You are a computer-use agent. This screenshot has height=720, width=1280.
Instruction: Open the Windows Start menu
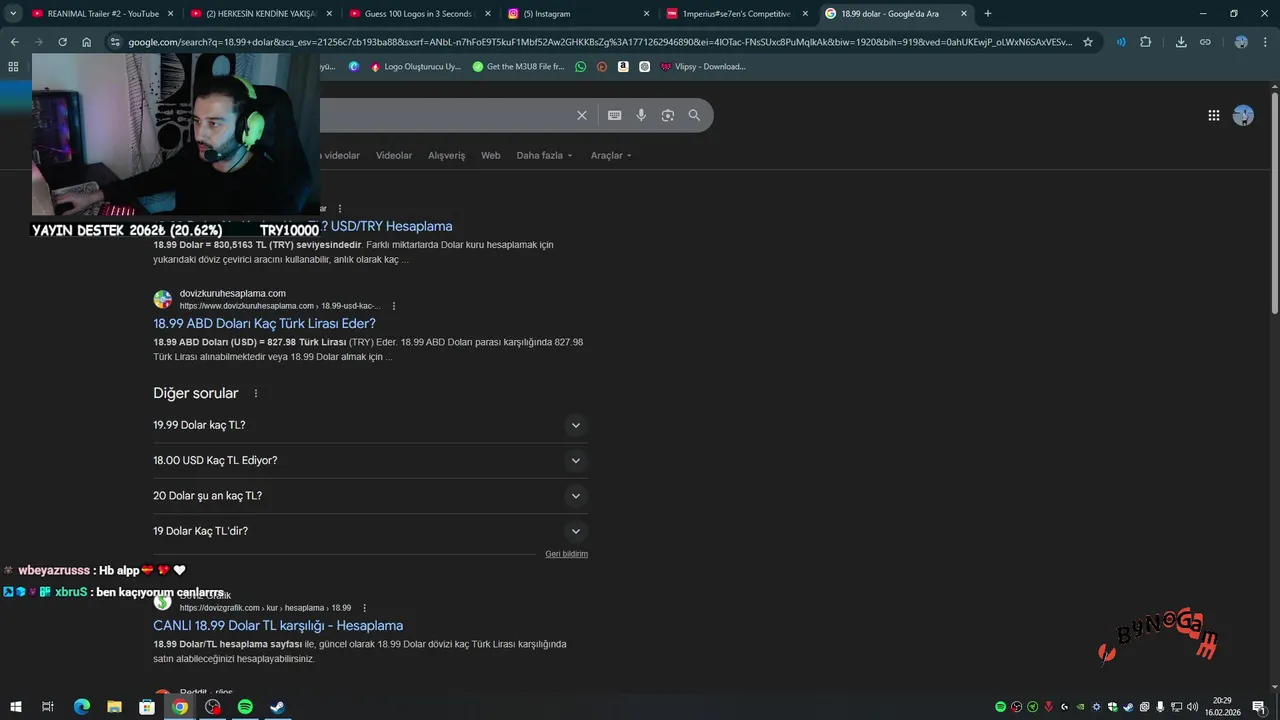pos(16,707)
